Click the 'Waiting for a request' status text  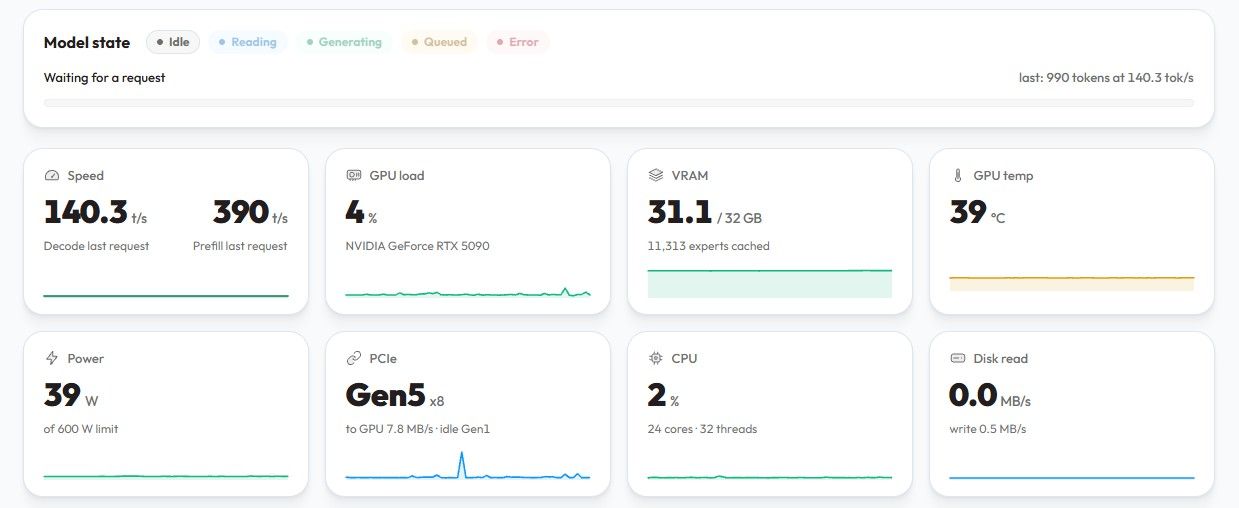[105, 77]
